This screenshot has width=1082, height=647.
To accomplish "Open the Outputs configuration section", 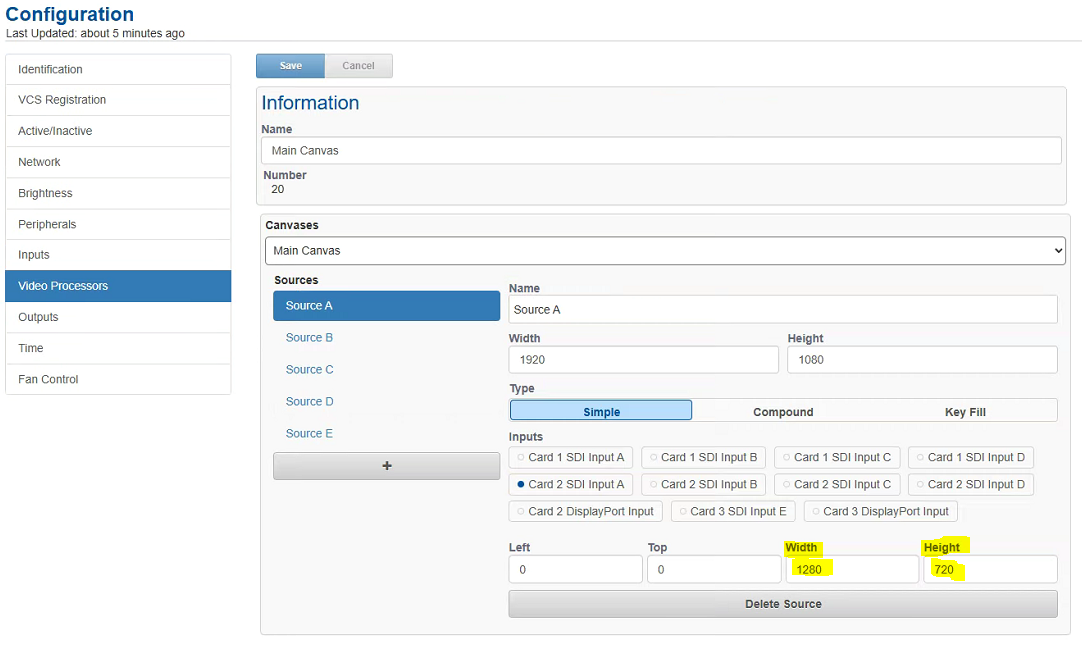I will click(118, 317).
